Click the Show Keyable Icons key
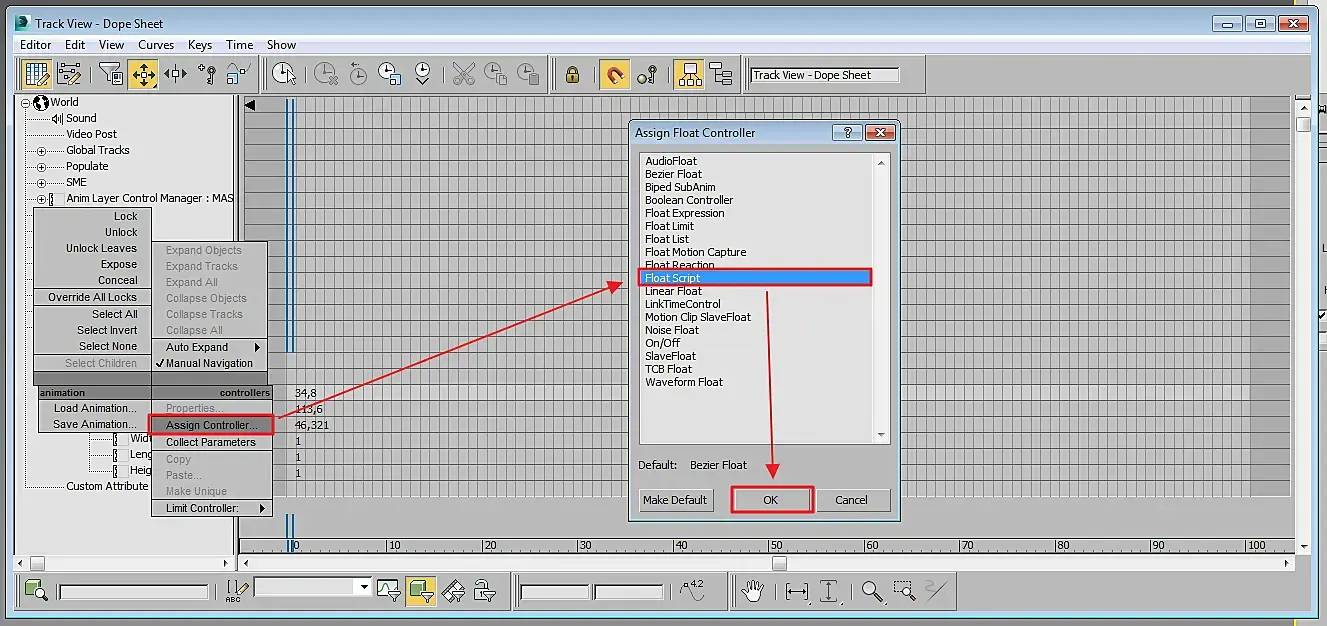 647,74
